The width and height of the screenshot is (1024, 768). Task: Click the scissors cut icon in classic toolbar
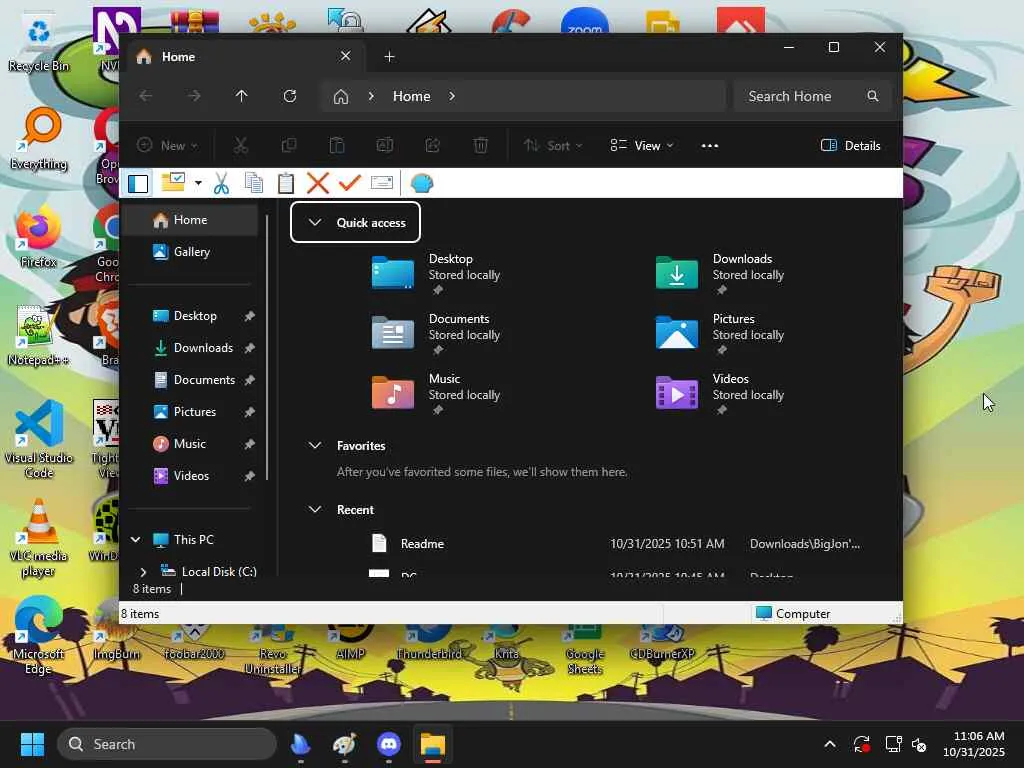(x=221, y=184)
